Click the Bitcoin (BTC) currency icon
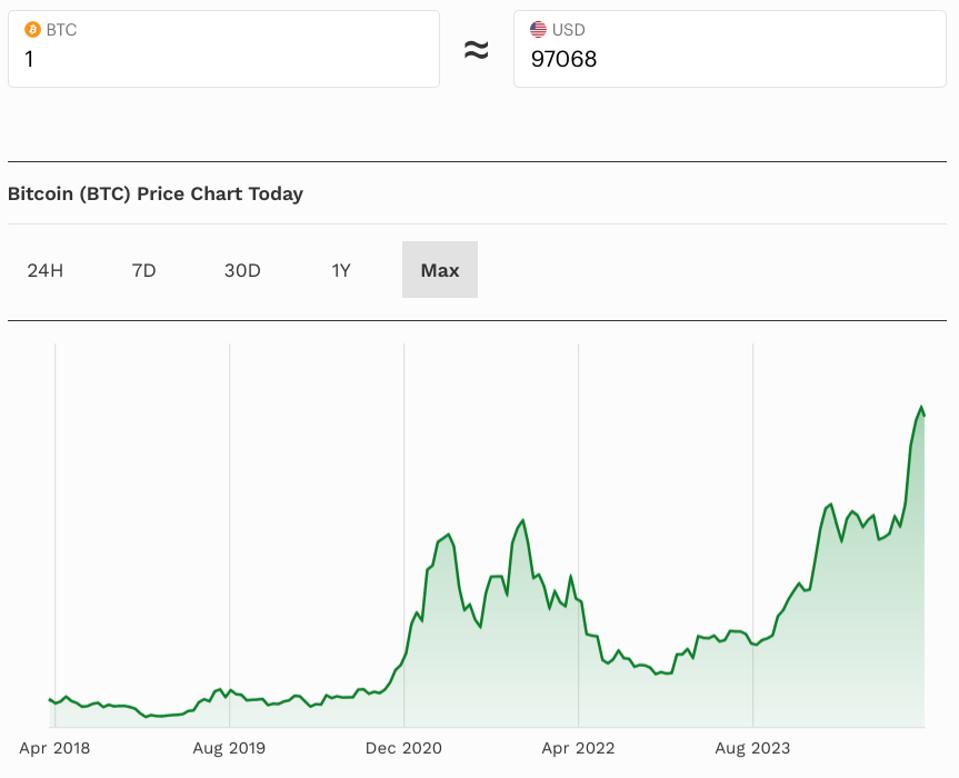The width and height of the screenshot is (959, 778). coord(33,31)
